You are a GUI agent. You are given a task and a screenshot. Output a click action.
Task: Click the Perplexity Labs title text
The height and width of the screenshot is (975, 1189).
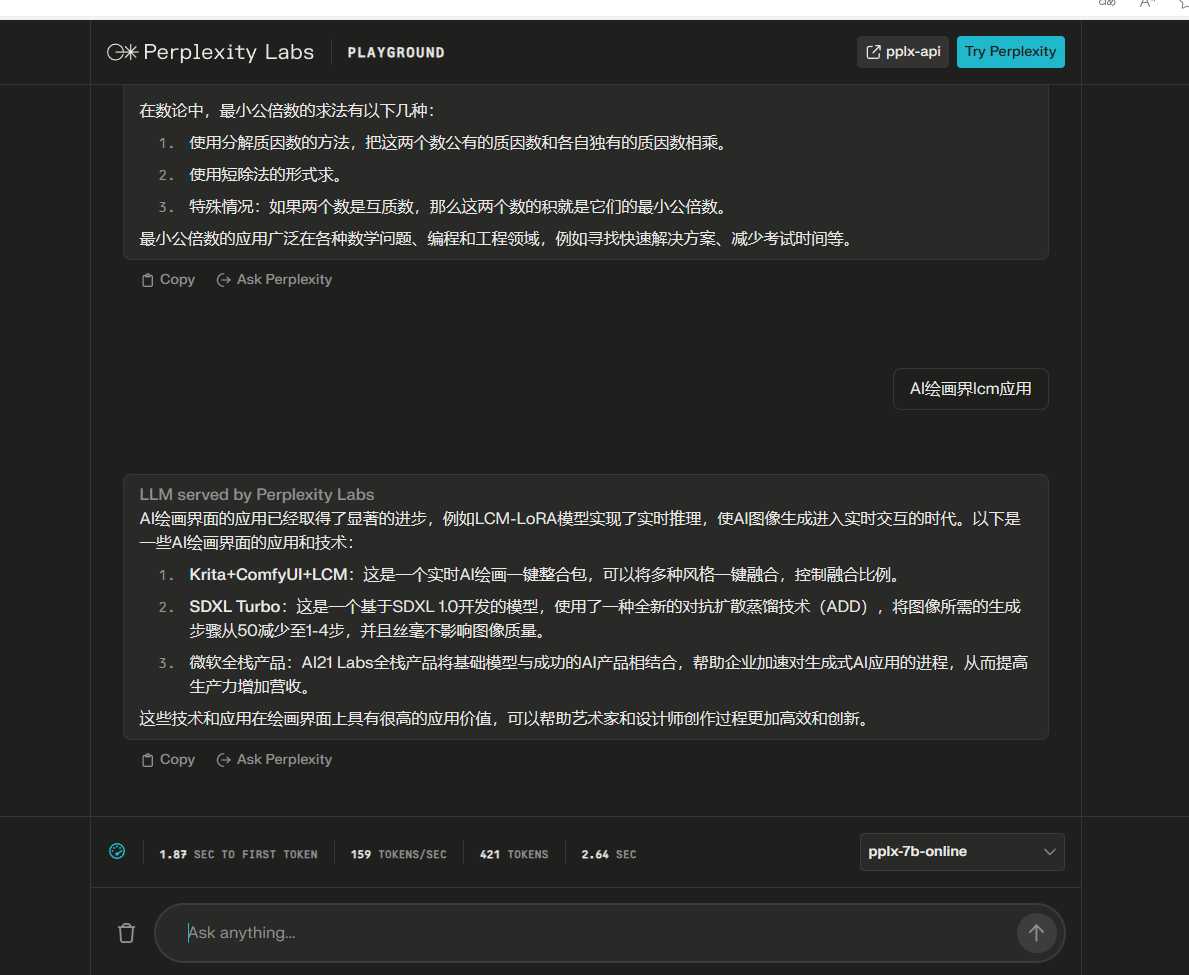[x=228, y=52]
